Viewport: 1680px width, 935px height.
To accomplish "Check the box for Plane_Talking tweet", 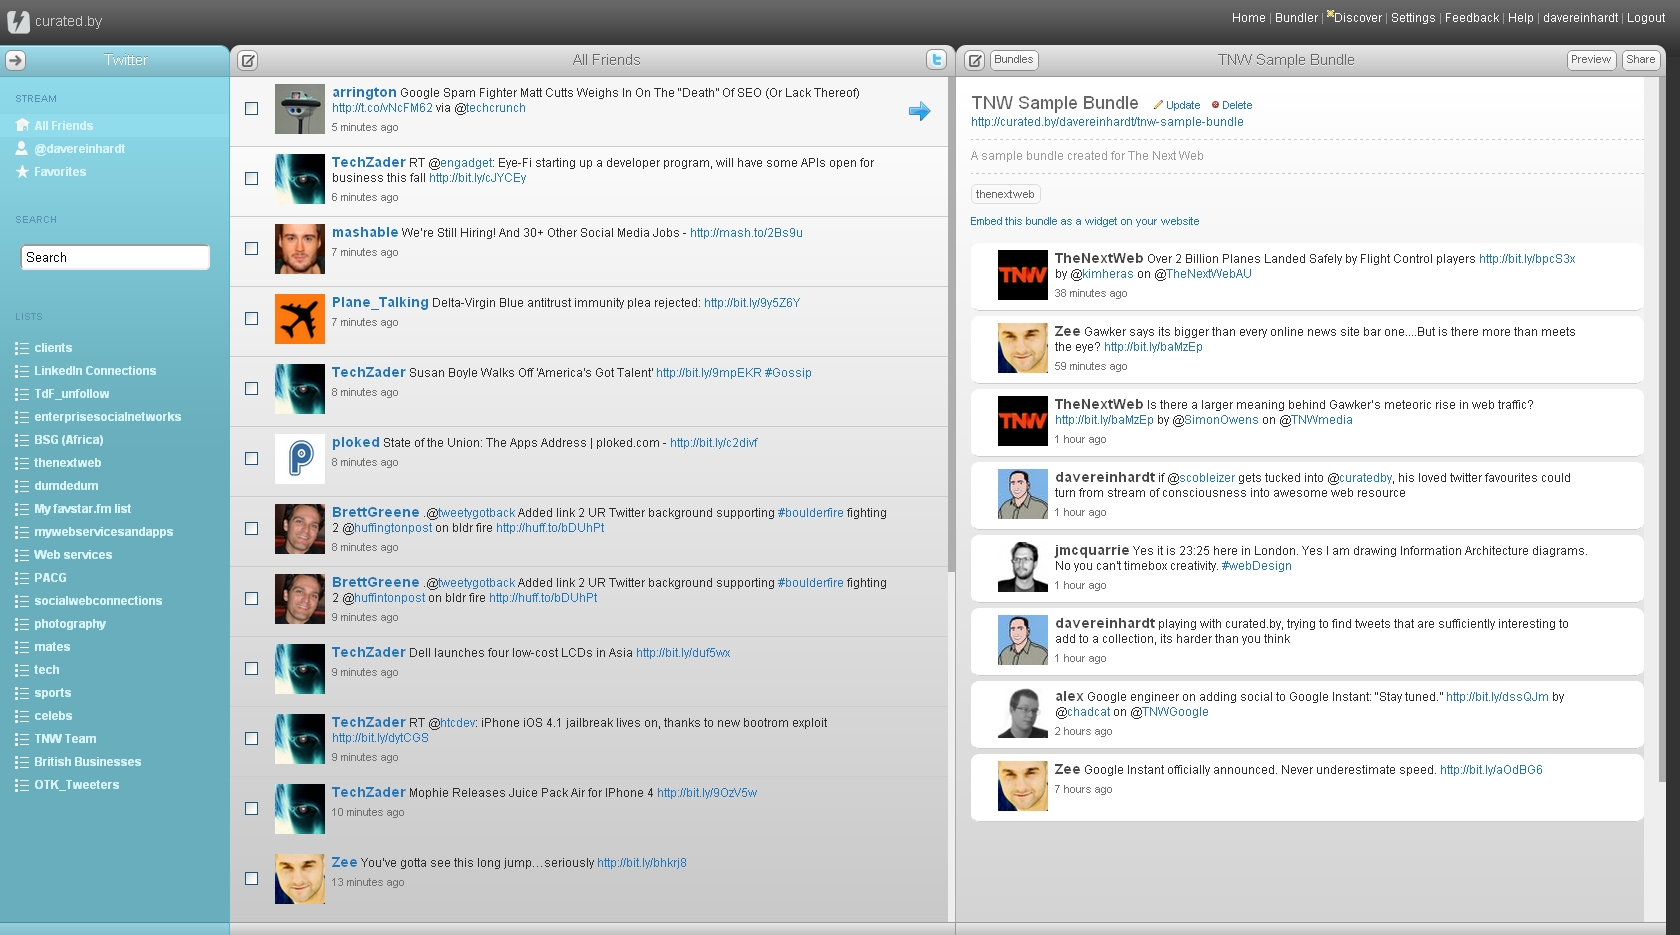I will [x=252, y=318].
